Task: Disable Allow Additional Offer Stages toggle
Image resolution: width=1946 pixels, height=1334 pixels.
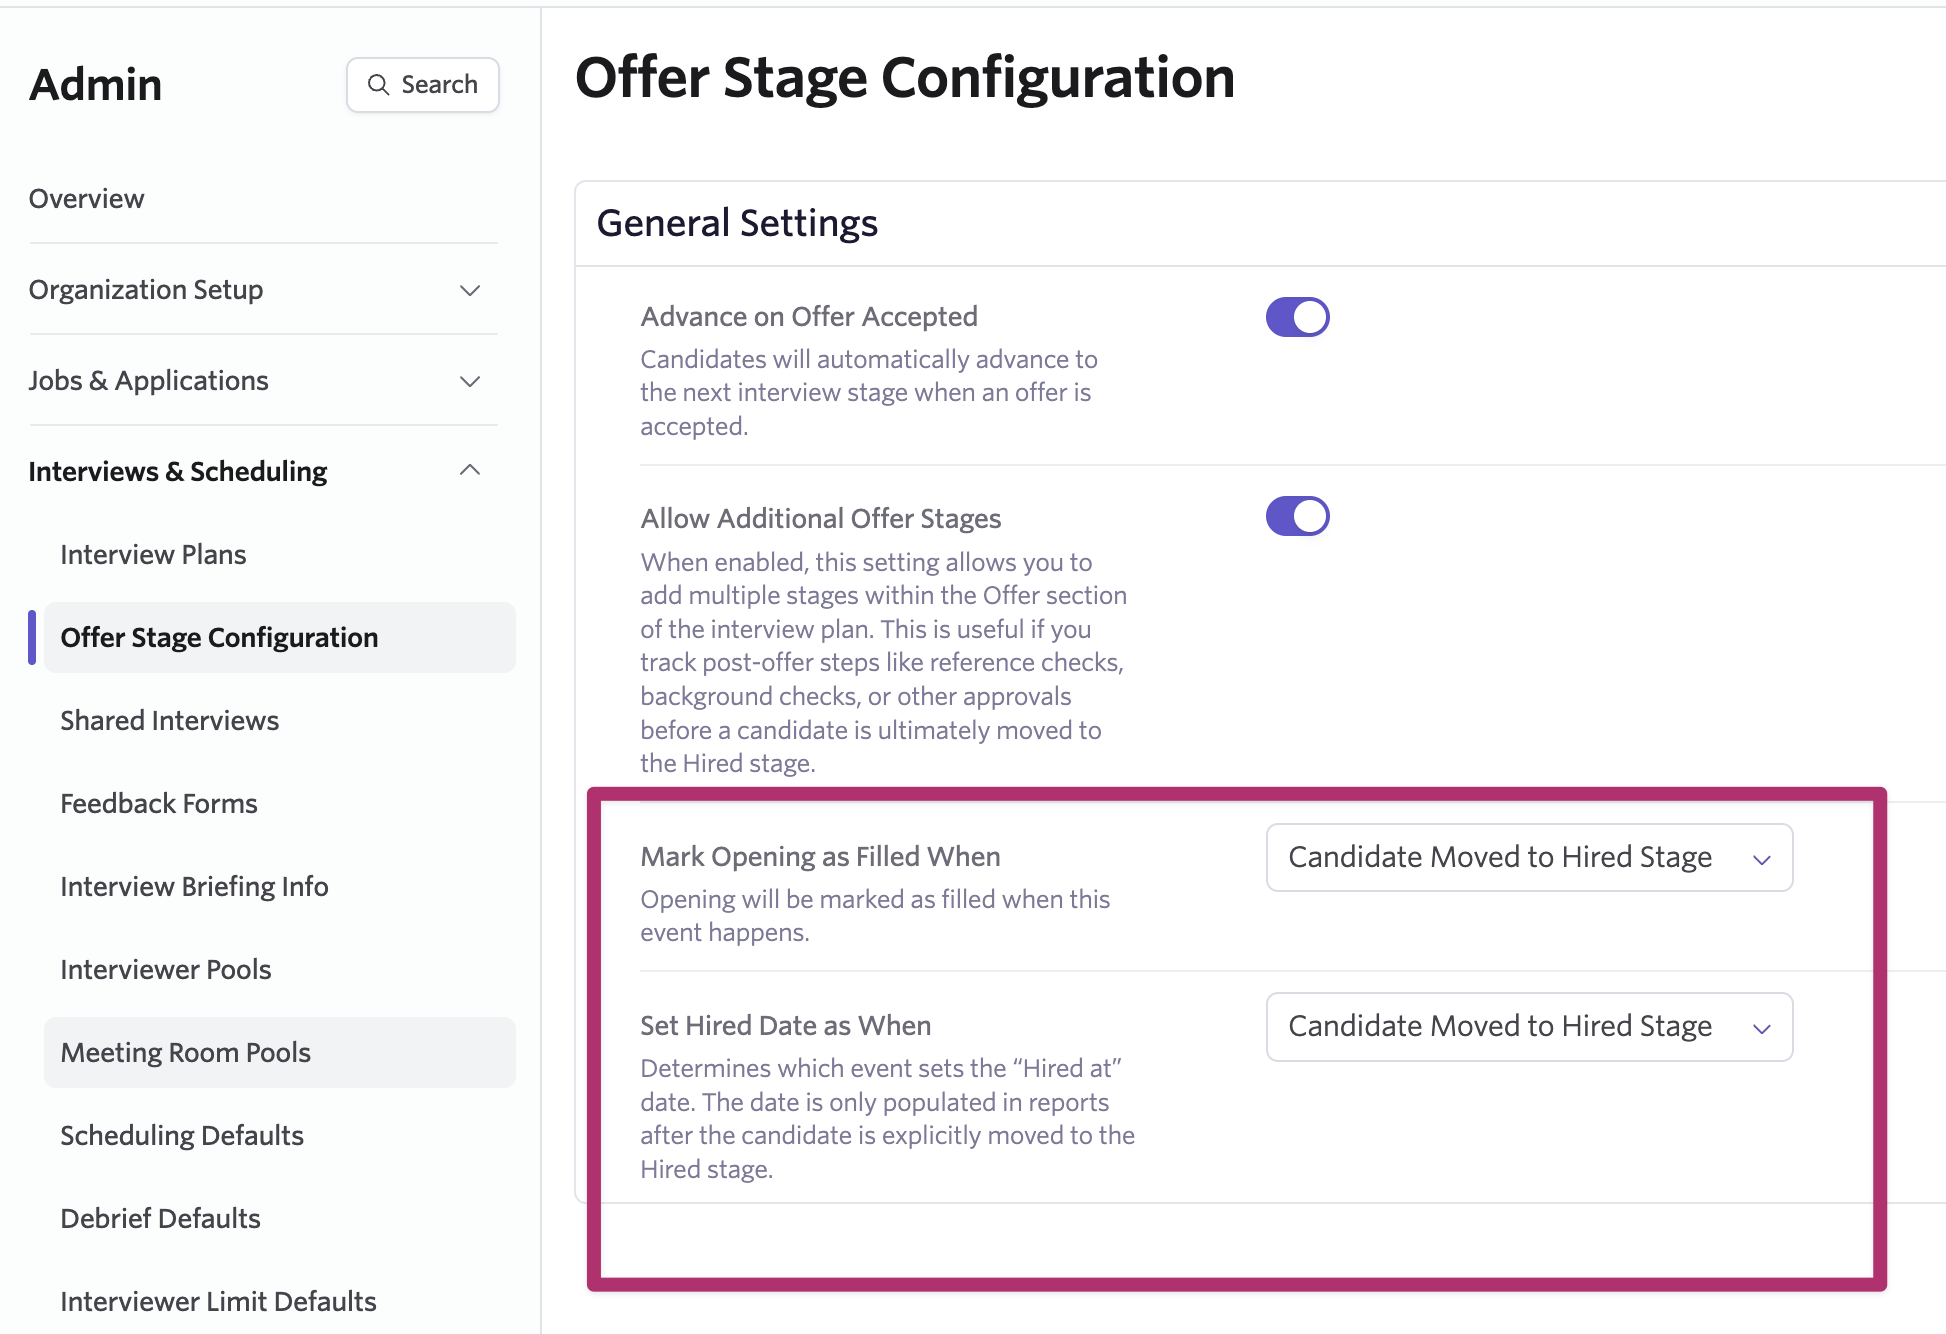Action: [1297, 516]
